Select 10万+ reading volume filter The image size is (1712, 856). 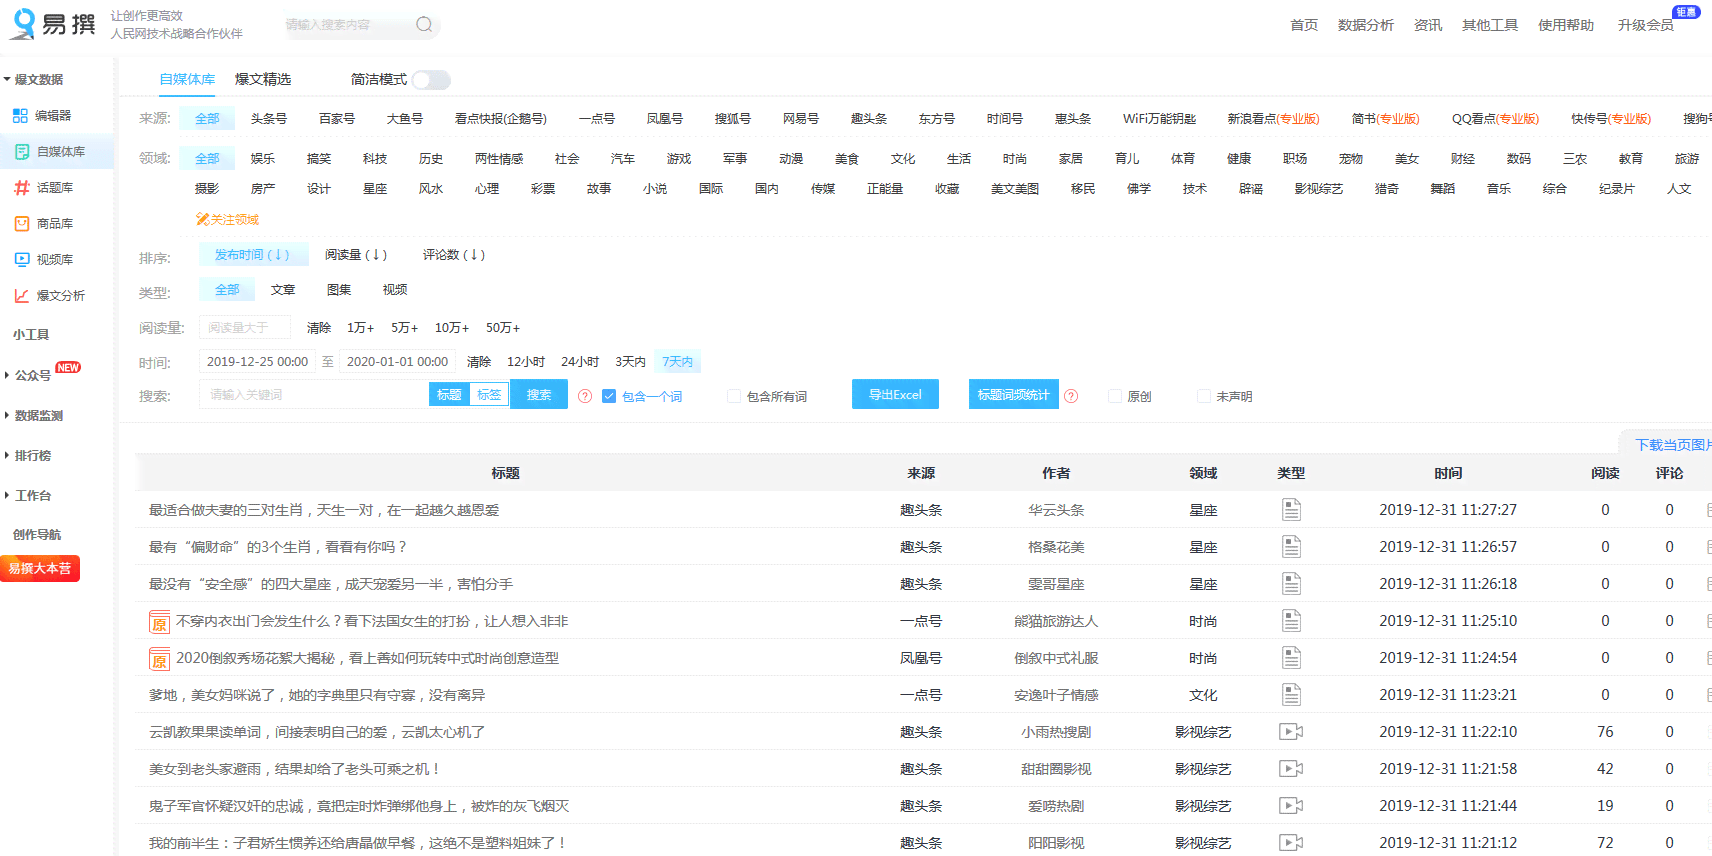451,328
